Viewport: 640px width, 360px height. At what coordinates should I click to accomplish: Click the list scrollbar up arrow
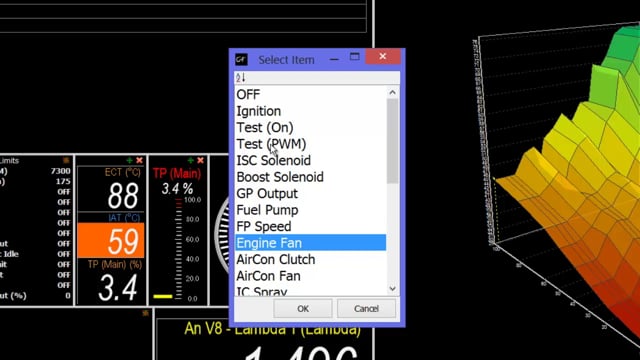pyautogui.click(x=393, y=92)
